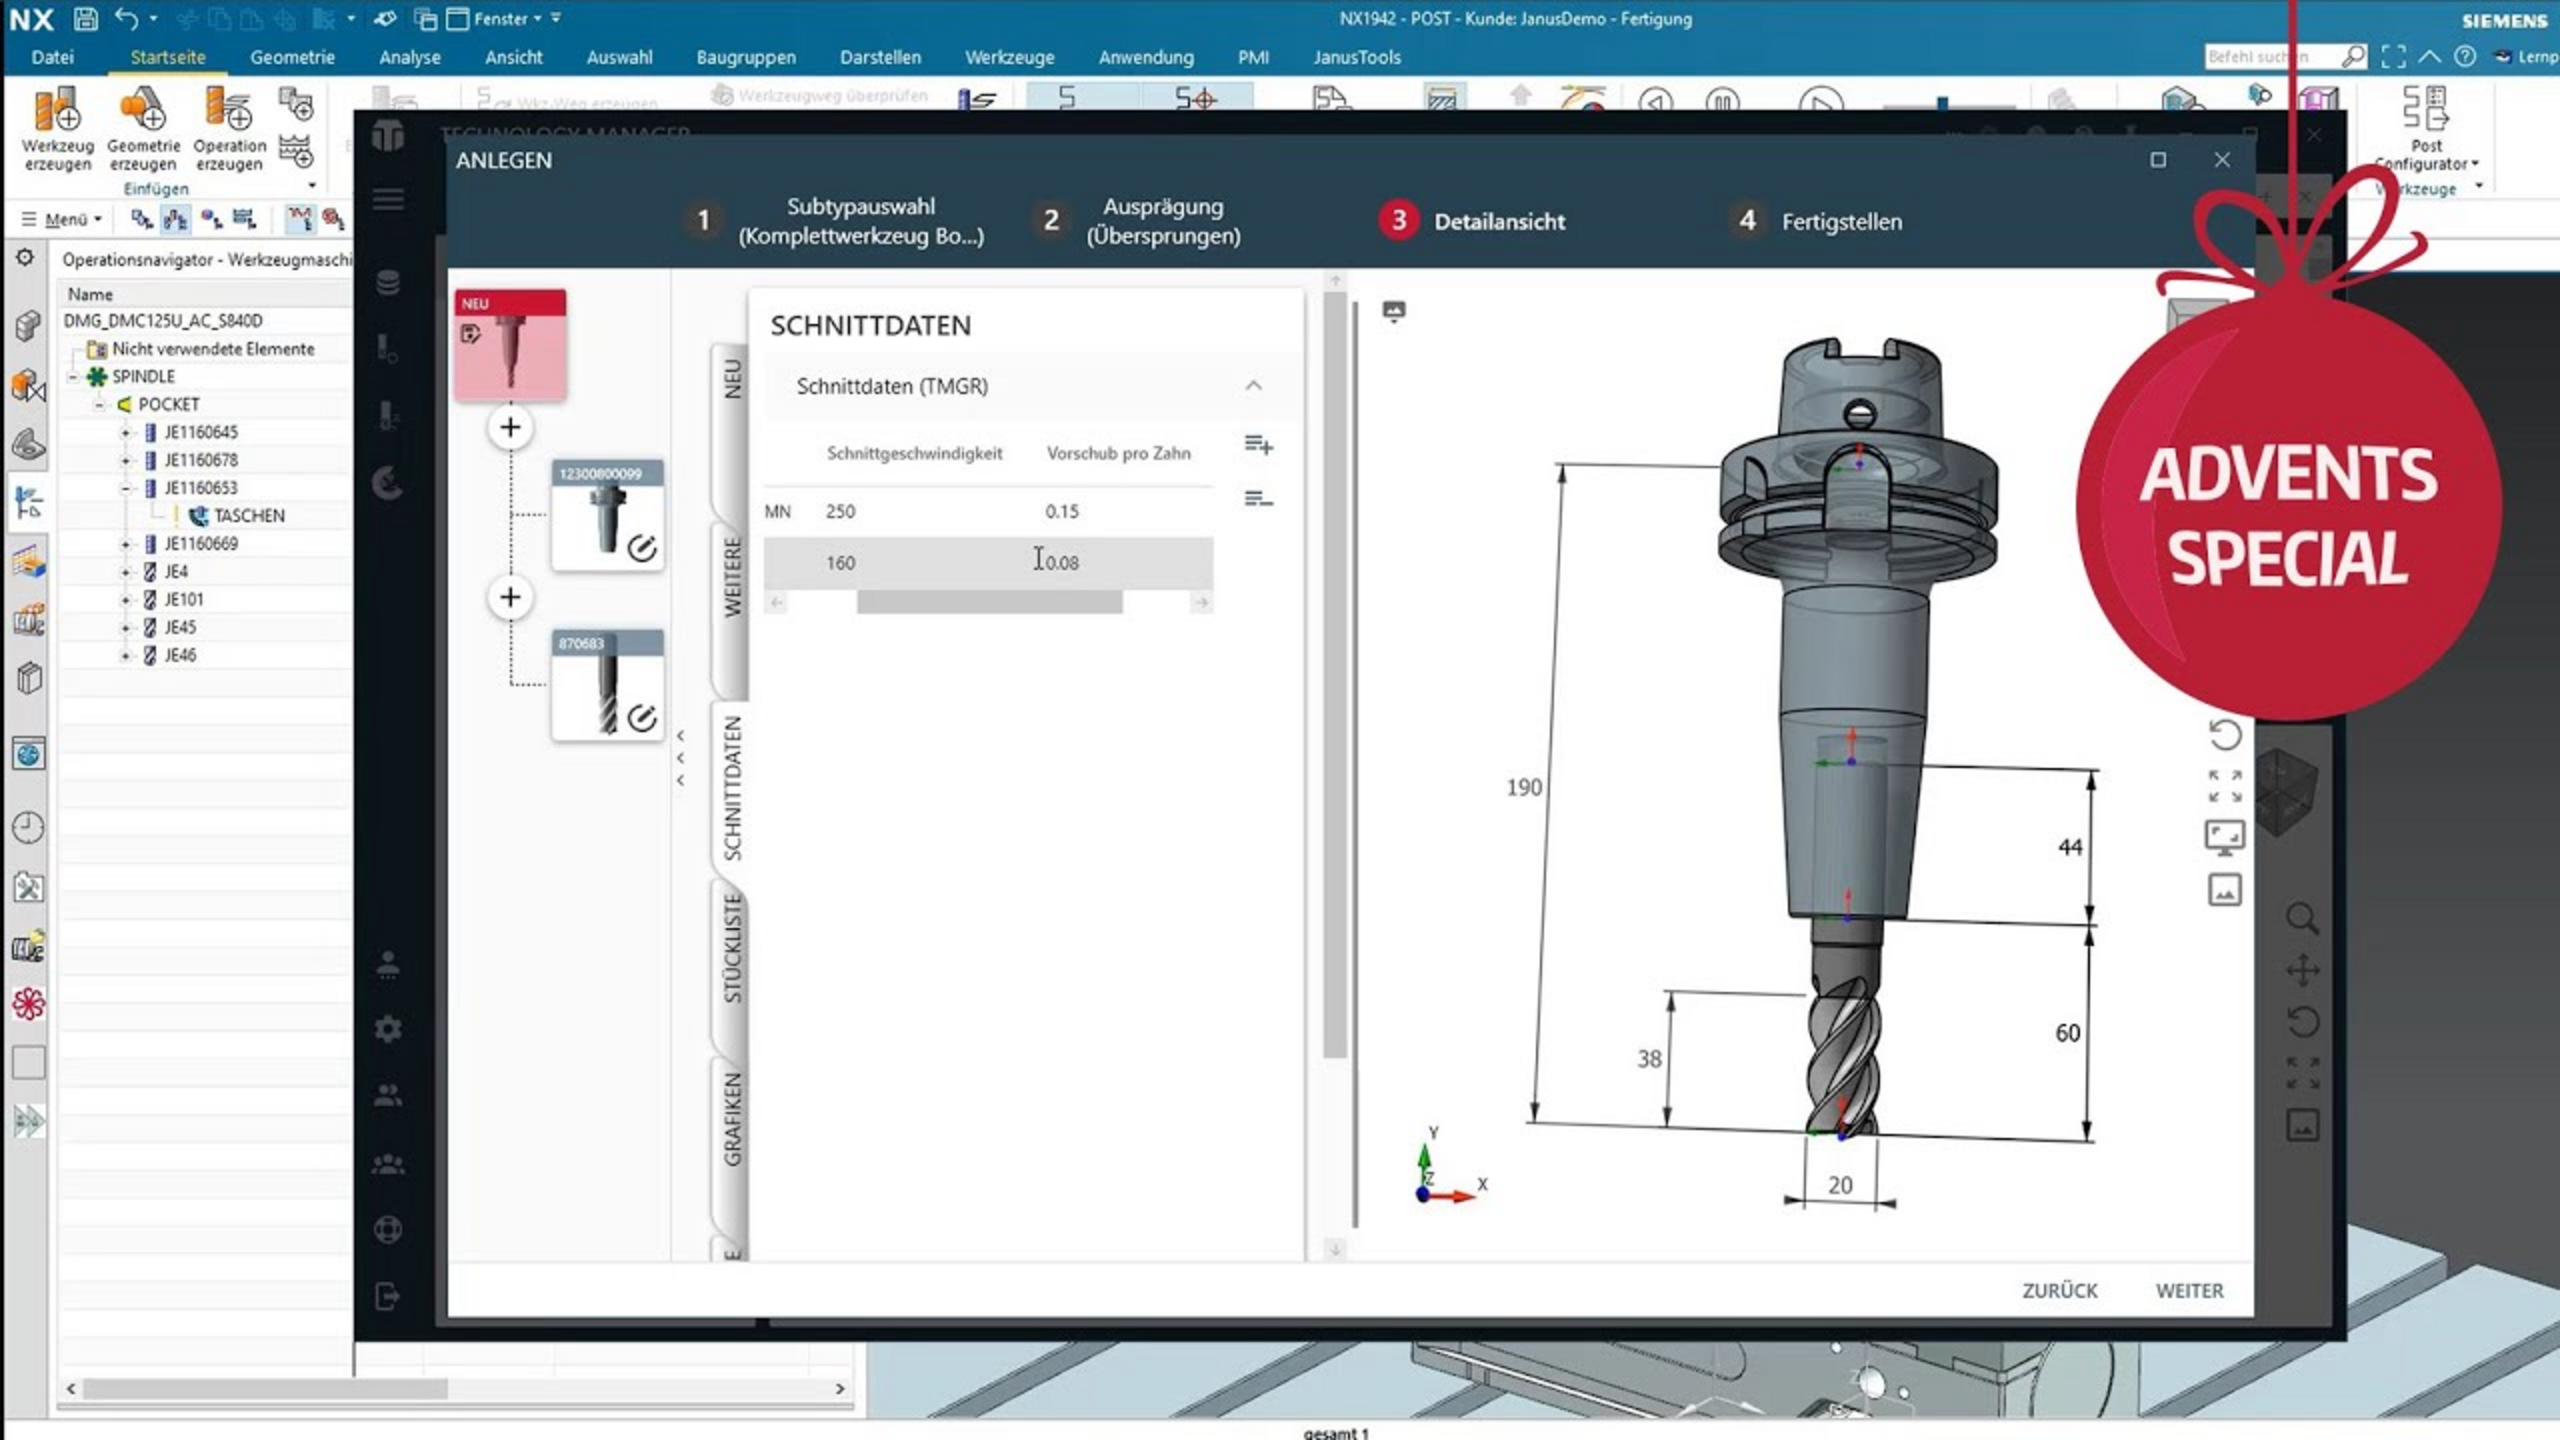Viewport: 2560px width, 1440px height.
Task: Open the Menü dropdown
Action: 62,219
